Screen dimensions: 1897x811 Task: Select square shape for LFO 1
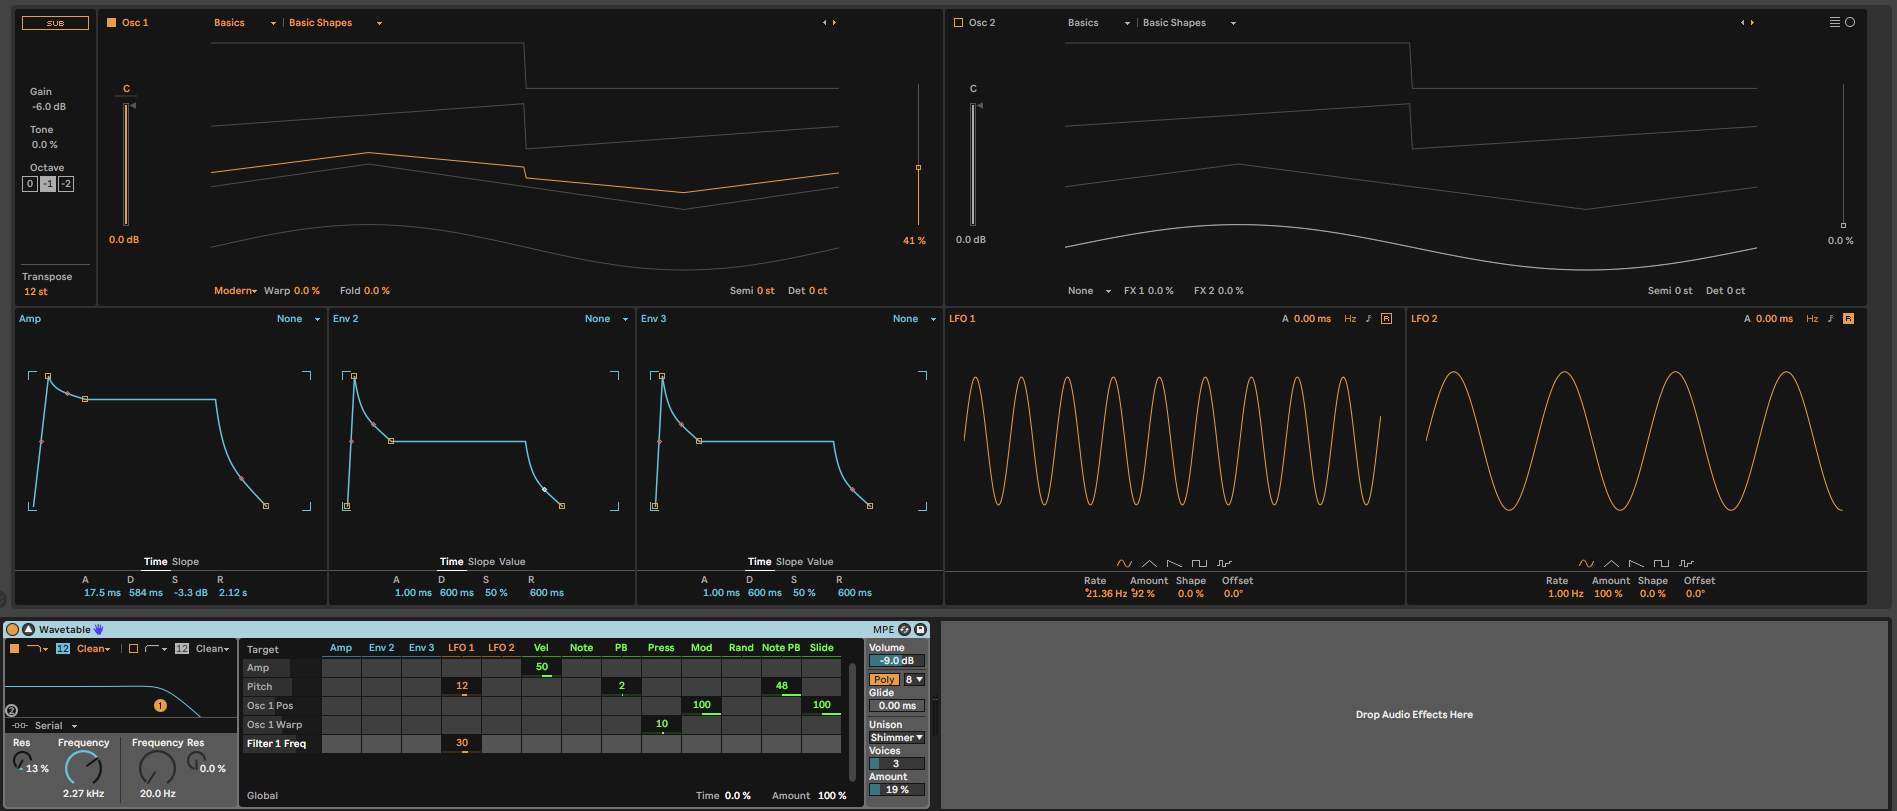click(x=1199, y=563)
